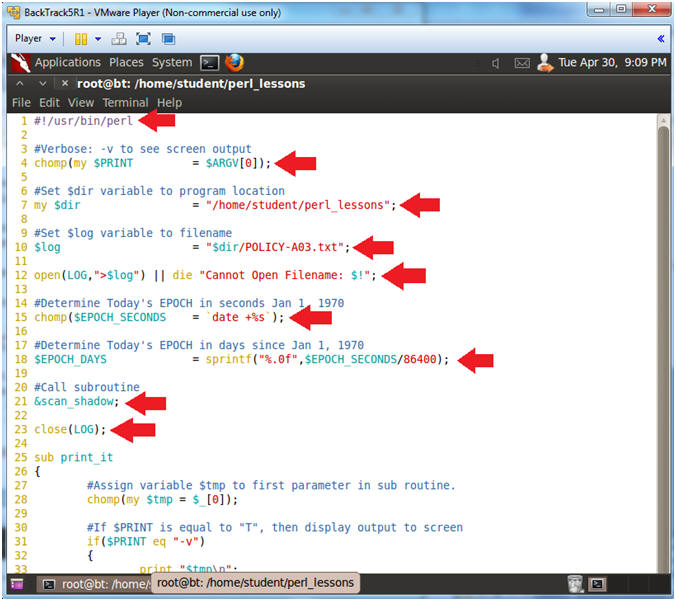Click the double chevron collapse toolbar icon
676x601 pixels.
click(660, 39)
